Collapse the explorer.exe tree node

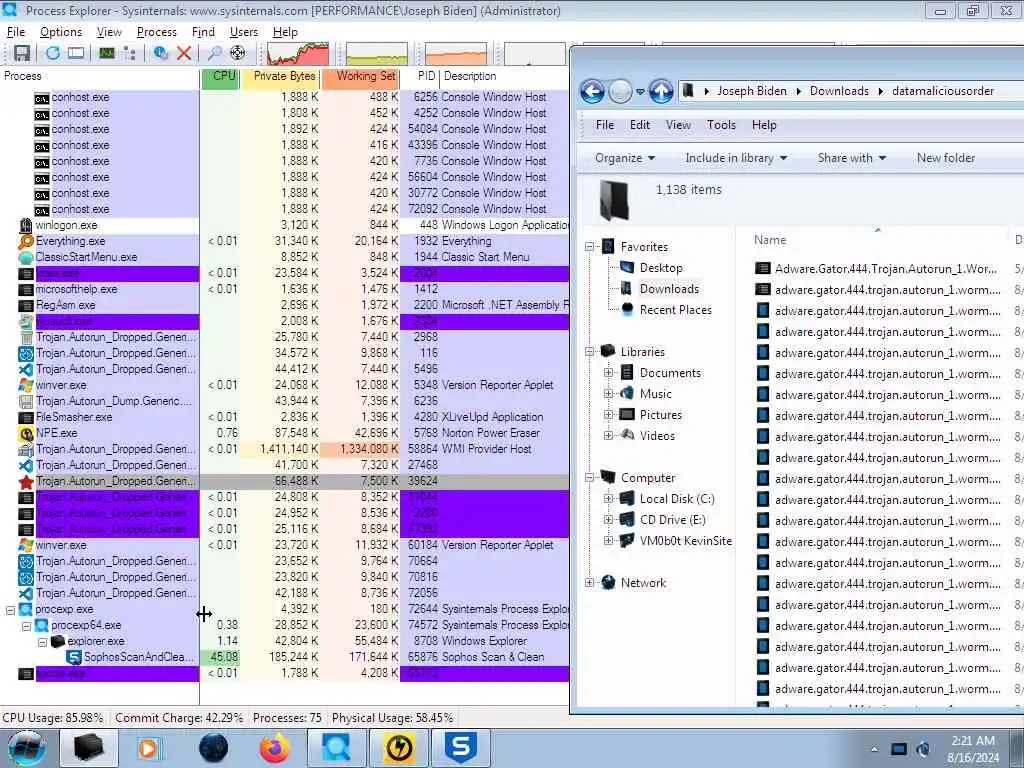[x=42, y=642]
